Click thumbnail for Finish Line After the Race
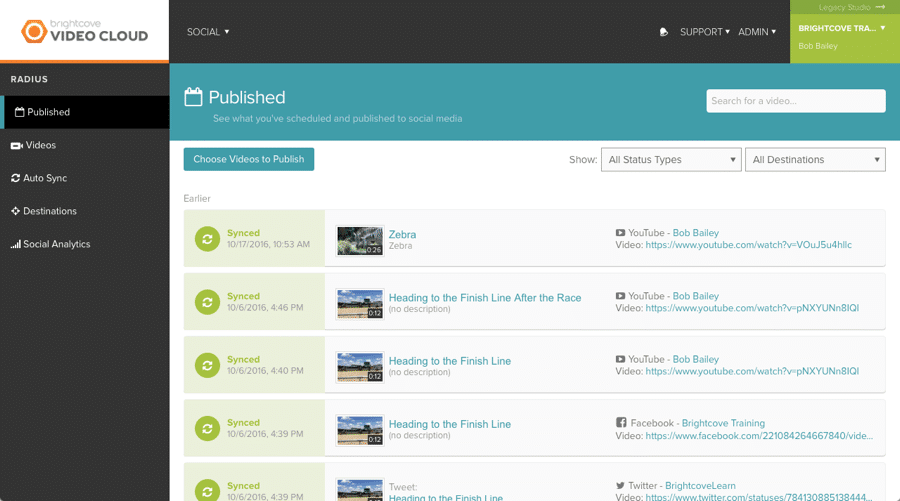Screen dimensions: 900x501 point(360,304)
